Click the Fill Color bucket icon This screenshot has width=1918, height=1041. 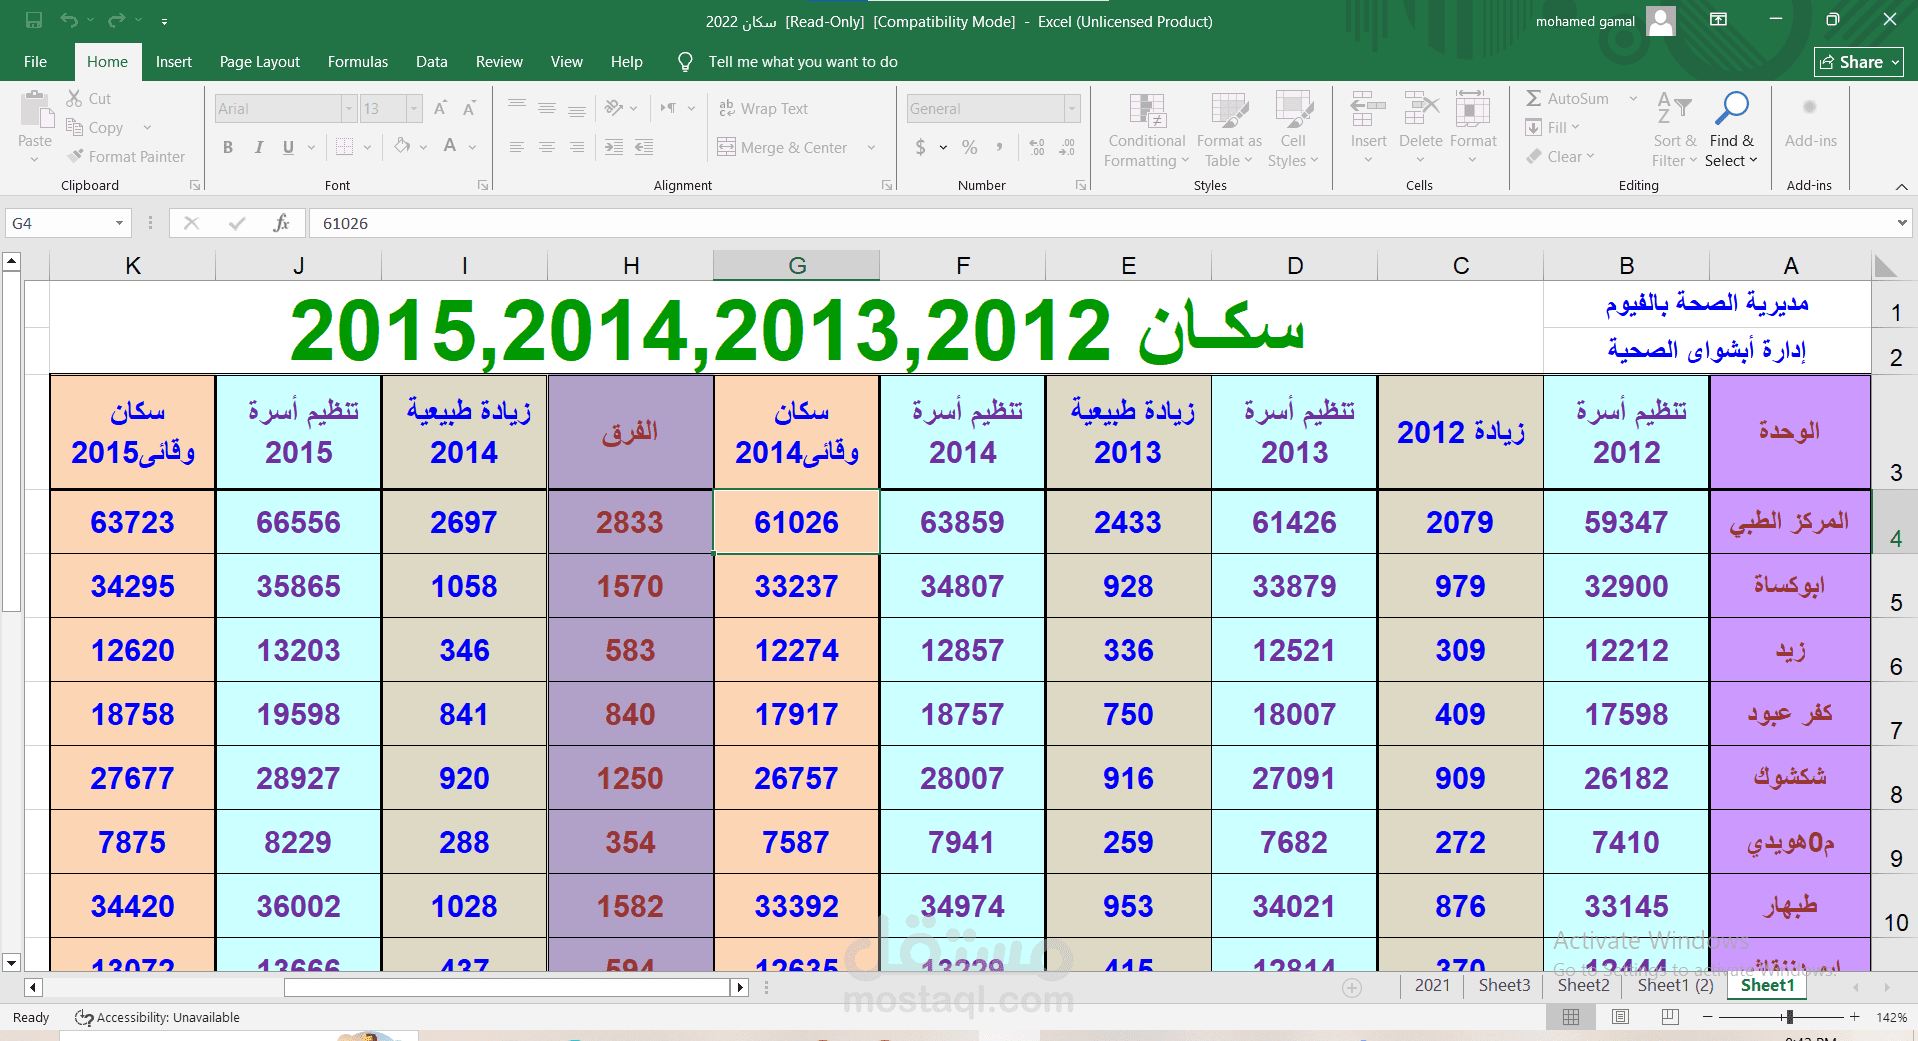coord(402,147)
